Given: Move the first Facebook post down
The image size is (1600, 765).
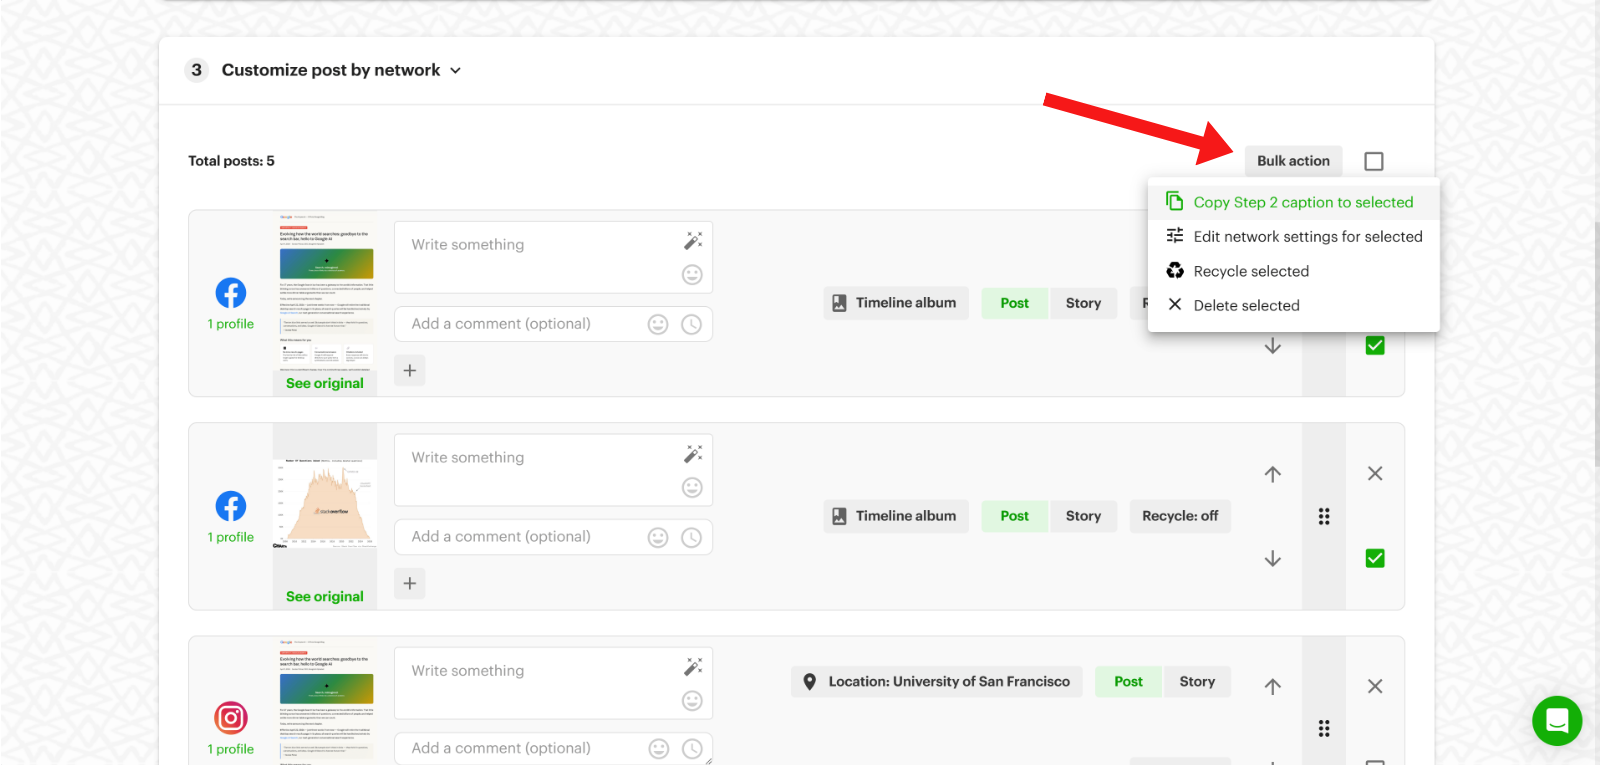Looking at the screenshot, I should (x=1272, y=345).
